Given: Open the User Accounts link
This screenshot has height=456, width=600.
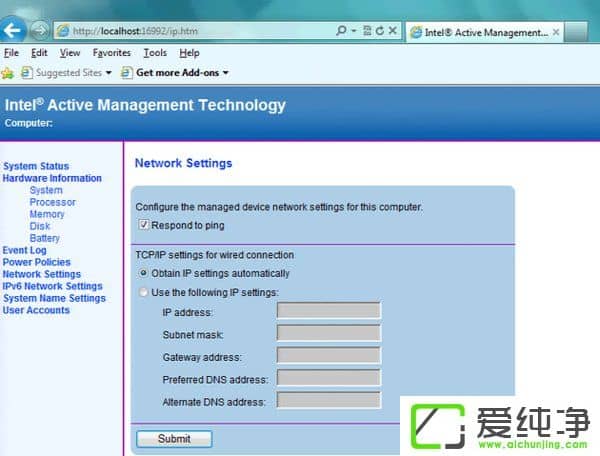Looking at the screenshot, I should pos(36,310).
